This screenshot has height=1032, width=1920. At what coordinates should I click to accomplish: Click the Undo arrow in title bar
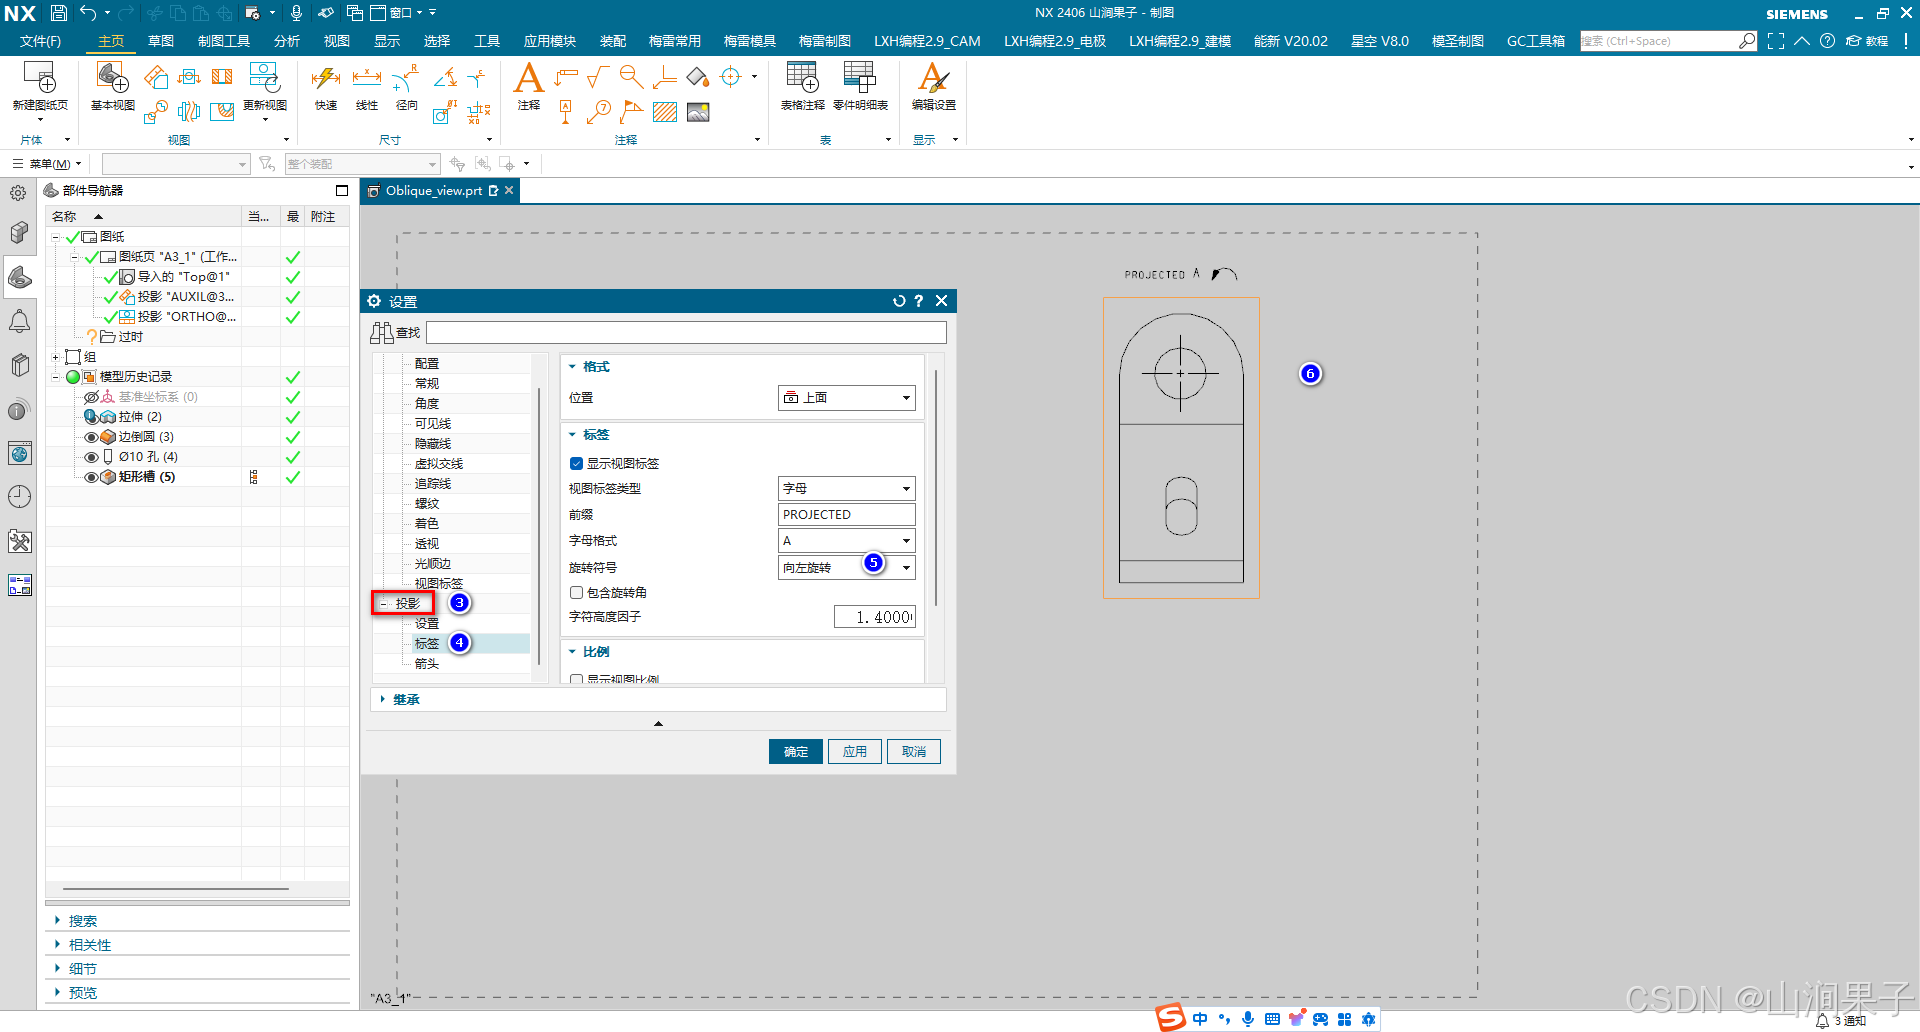tap(88, 13)
